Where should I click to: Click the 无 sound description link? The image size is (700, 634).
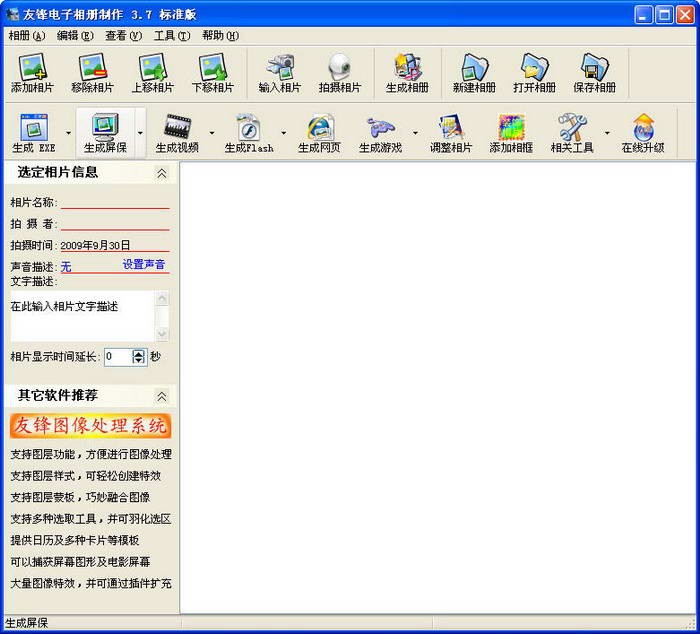pyautogui.click(x=66, y=267)
